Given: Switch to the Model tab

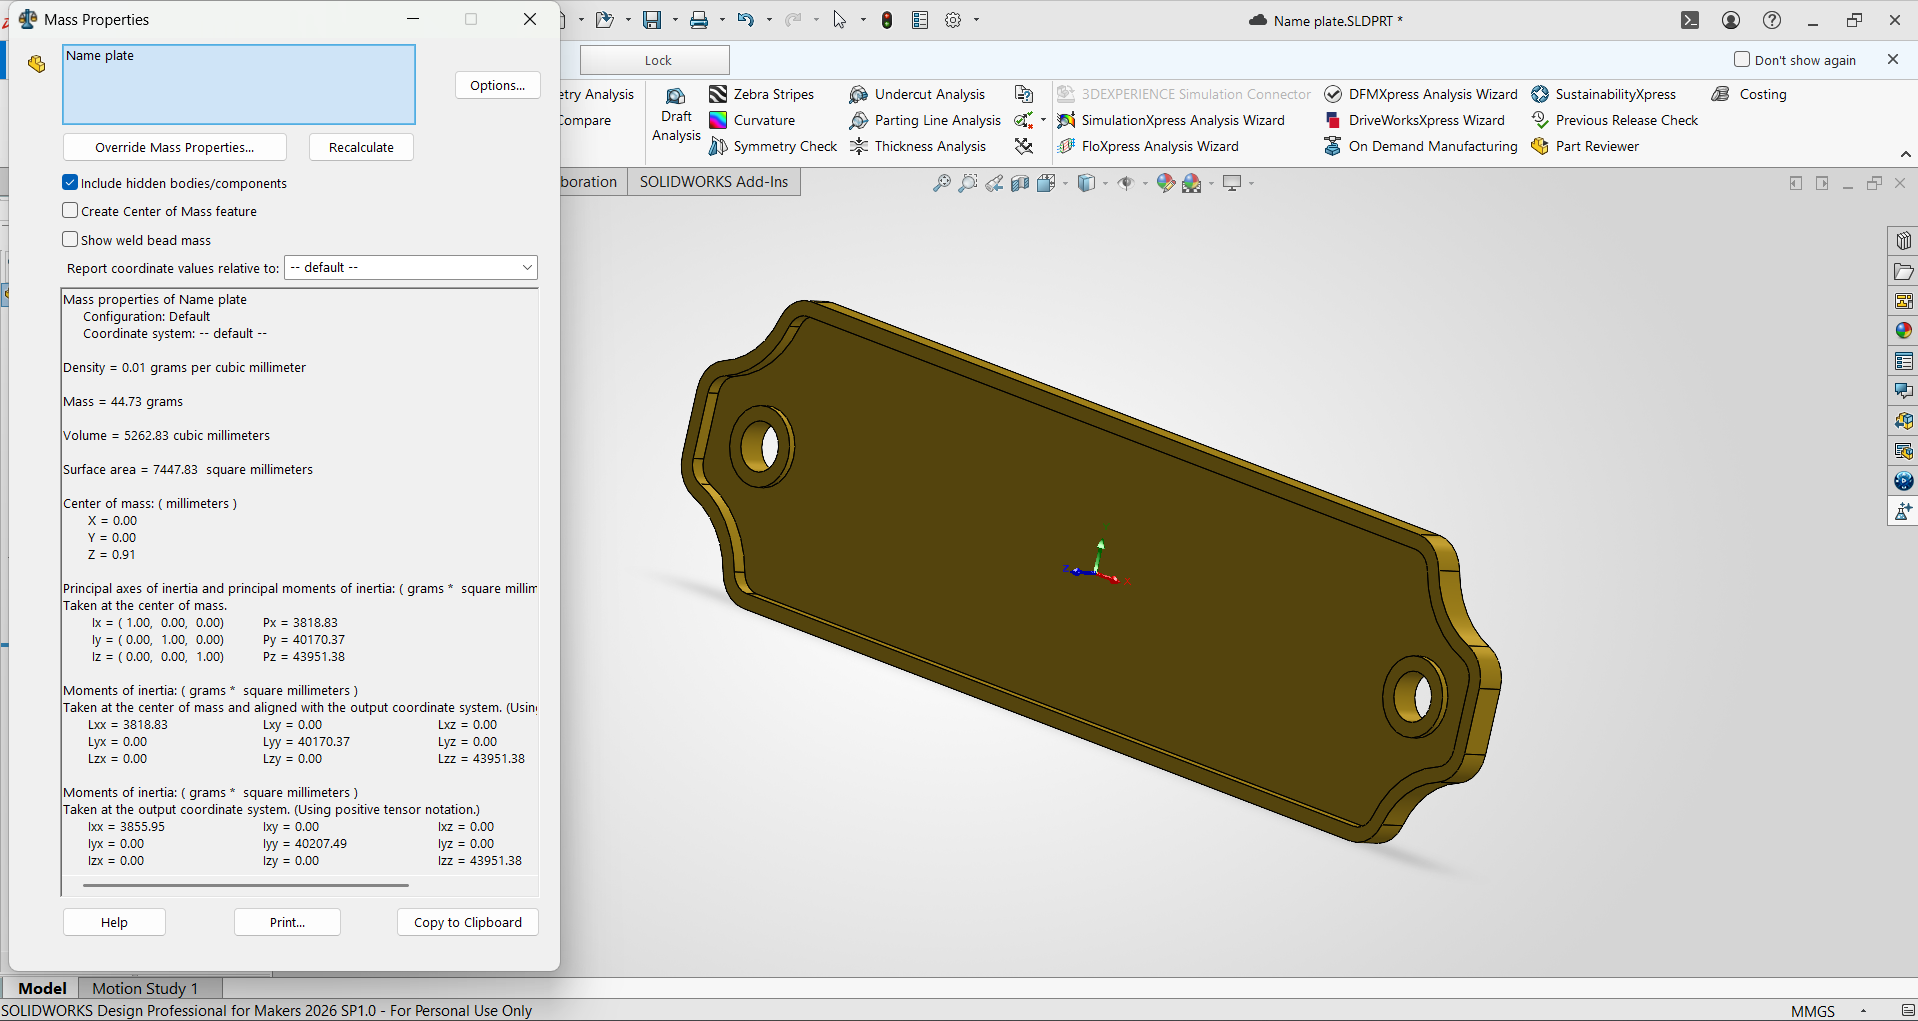Looking at the screenshot, I should 42,988.
